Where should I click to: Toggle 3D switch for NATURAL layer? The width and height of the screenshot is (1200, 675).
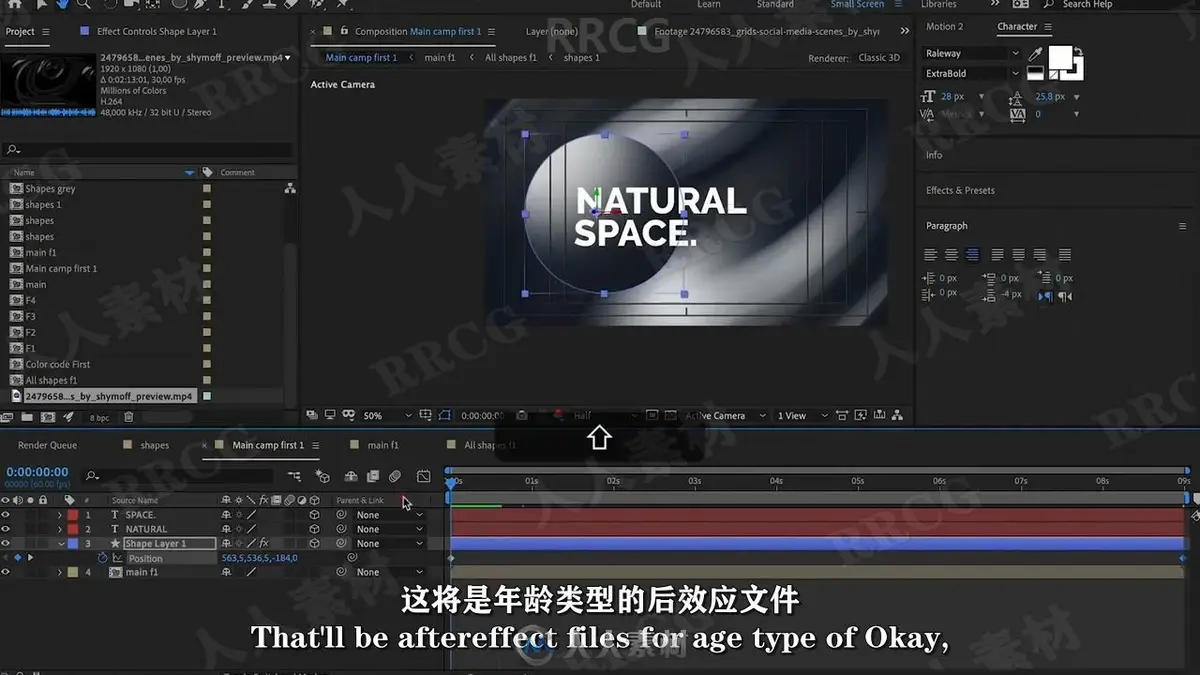314,529
